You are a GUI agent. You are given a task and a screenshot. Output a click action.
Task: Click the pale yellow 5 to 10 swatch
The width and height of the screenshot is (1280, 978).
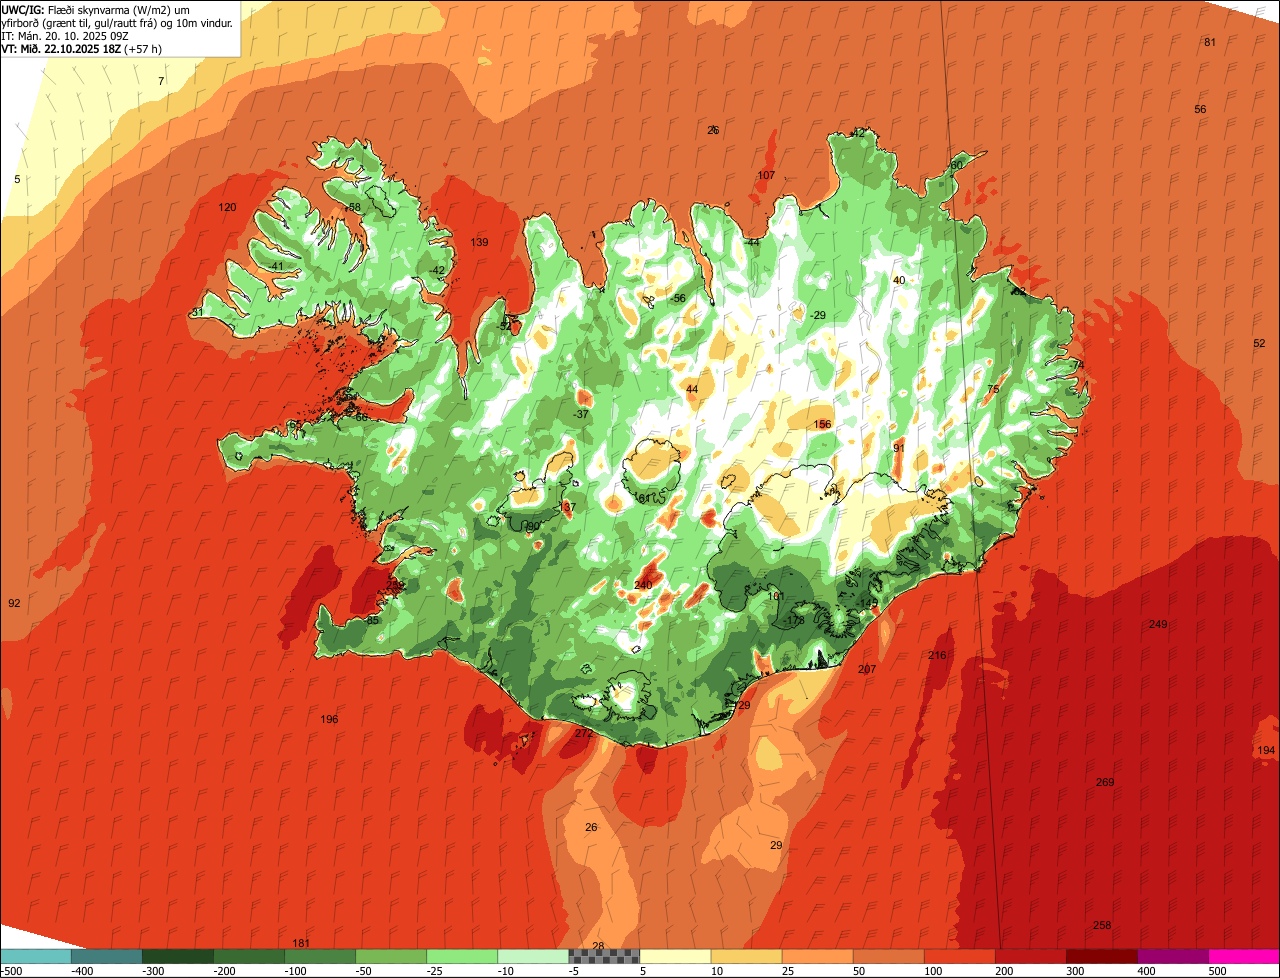pyautogui.click(x=675, y=956)
